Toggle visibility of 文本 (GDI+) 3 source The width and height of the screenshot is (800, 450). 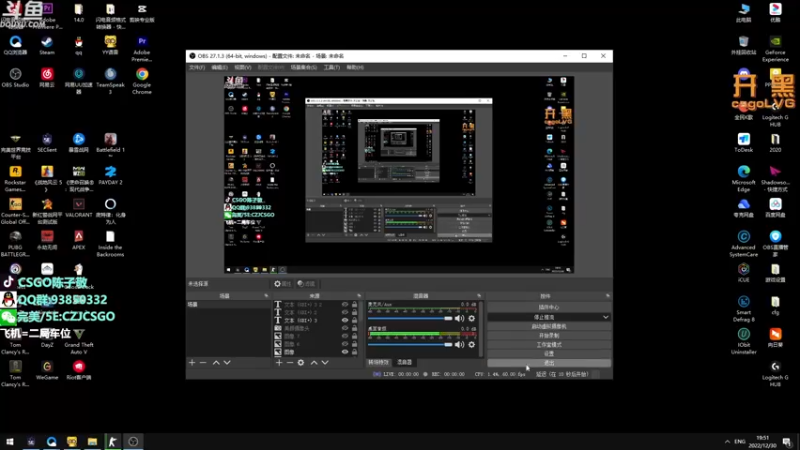[x=345, y=320]
